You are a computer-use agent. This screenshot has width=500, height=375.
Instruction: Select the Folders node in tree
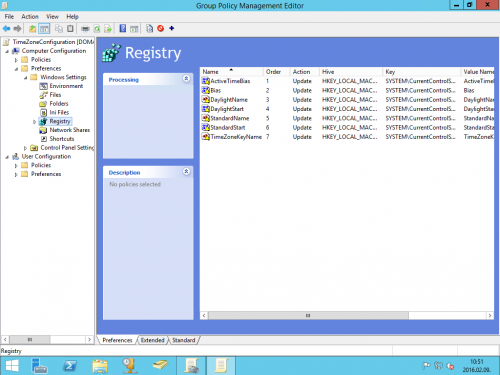point(59,104)
